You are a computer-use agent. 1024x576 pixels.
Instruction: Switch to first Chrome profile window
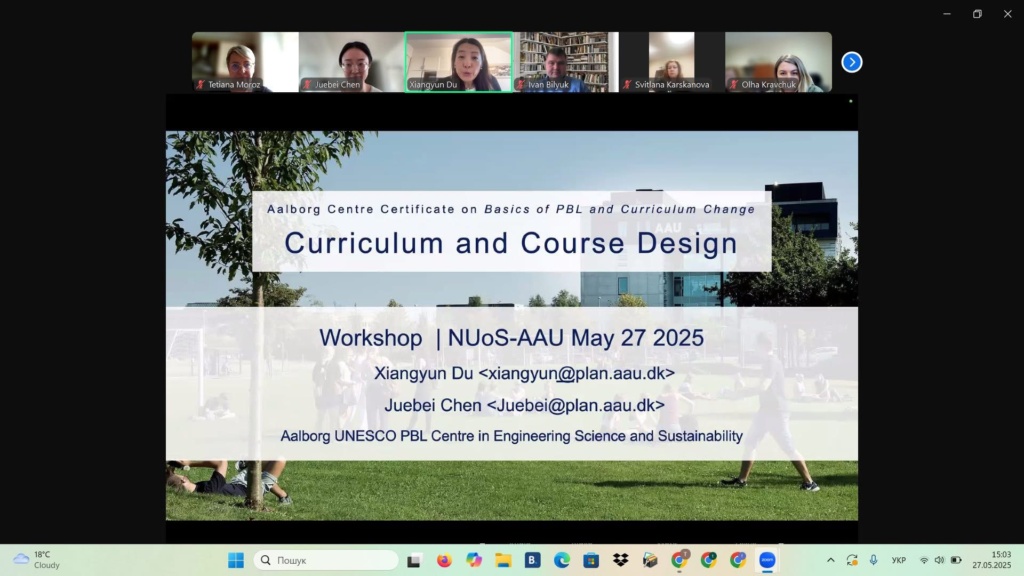coord(679,560)
